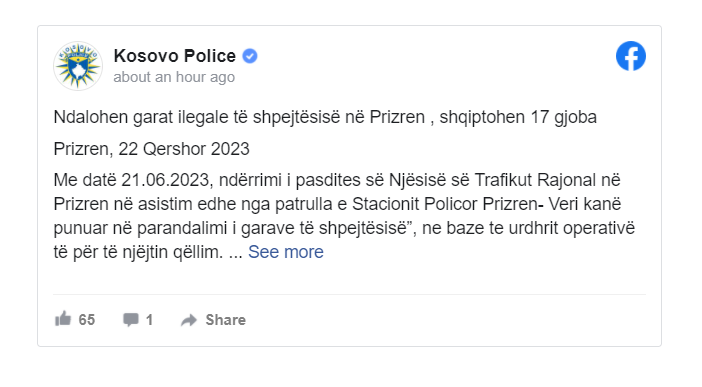
Task: View the 65 likes count
Action: click(87, 320)
